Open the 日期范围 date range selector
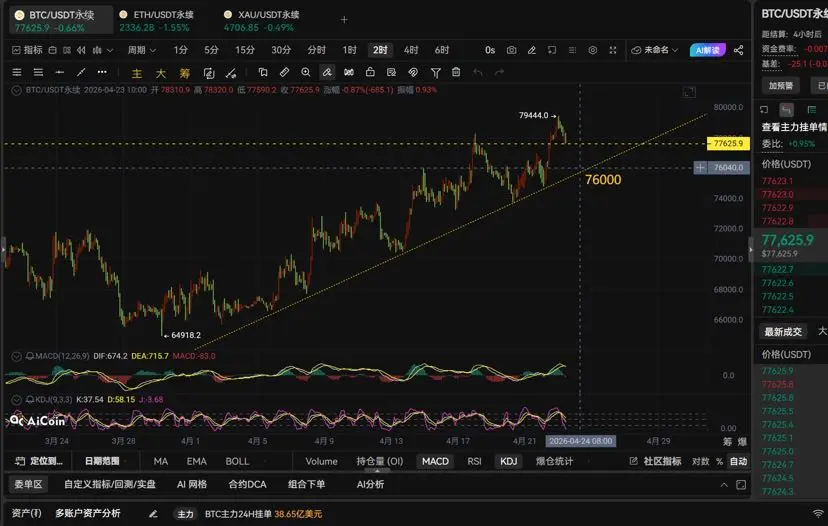 [x=102, y=462]
